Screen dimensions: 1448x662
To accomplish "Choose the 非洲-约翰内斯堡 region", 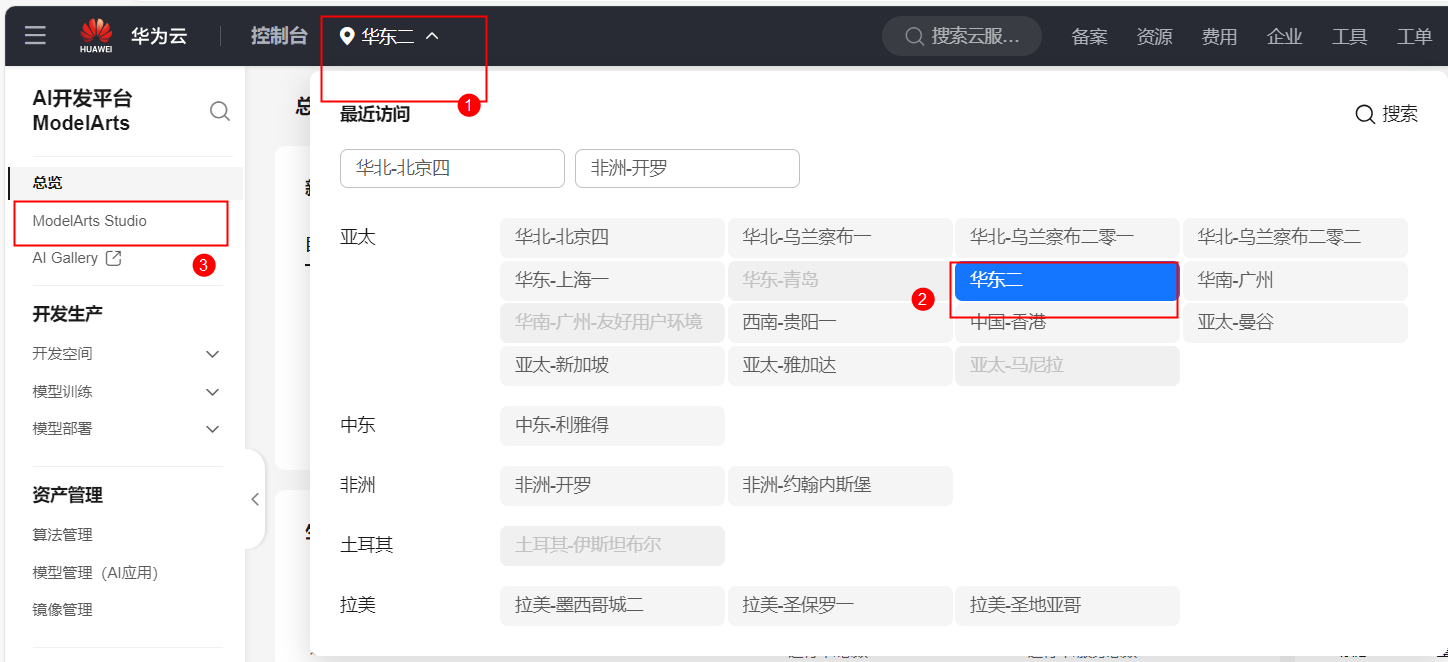I will click(x=840, y=485).
